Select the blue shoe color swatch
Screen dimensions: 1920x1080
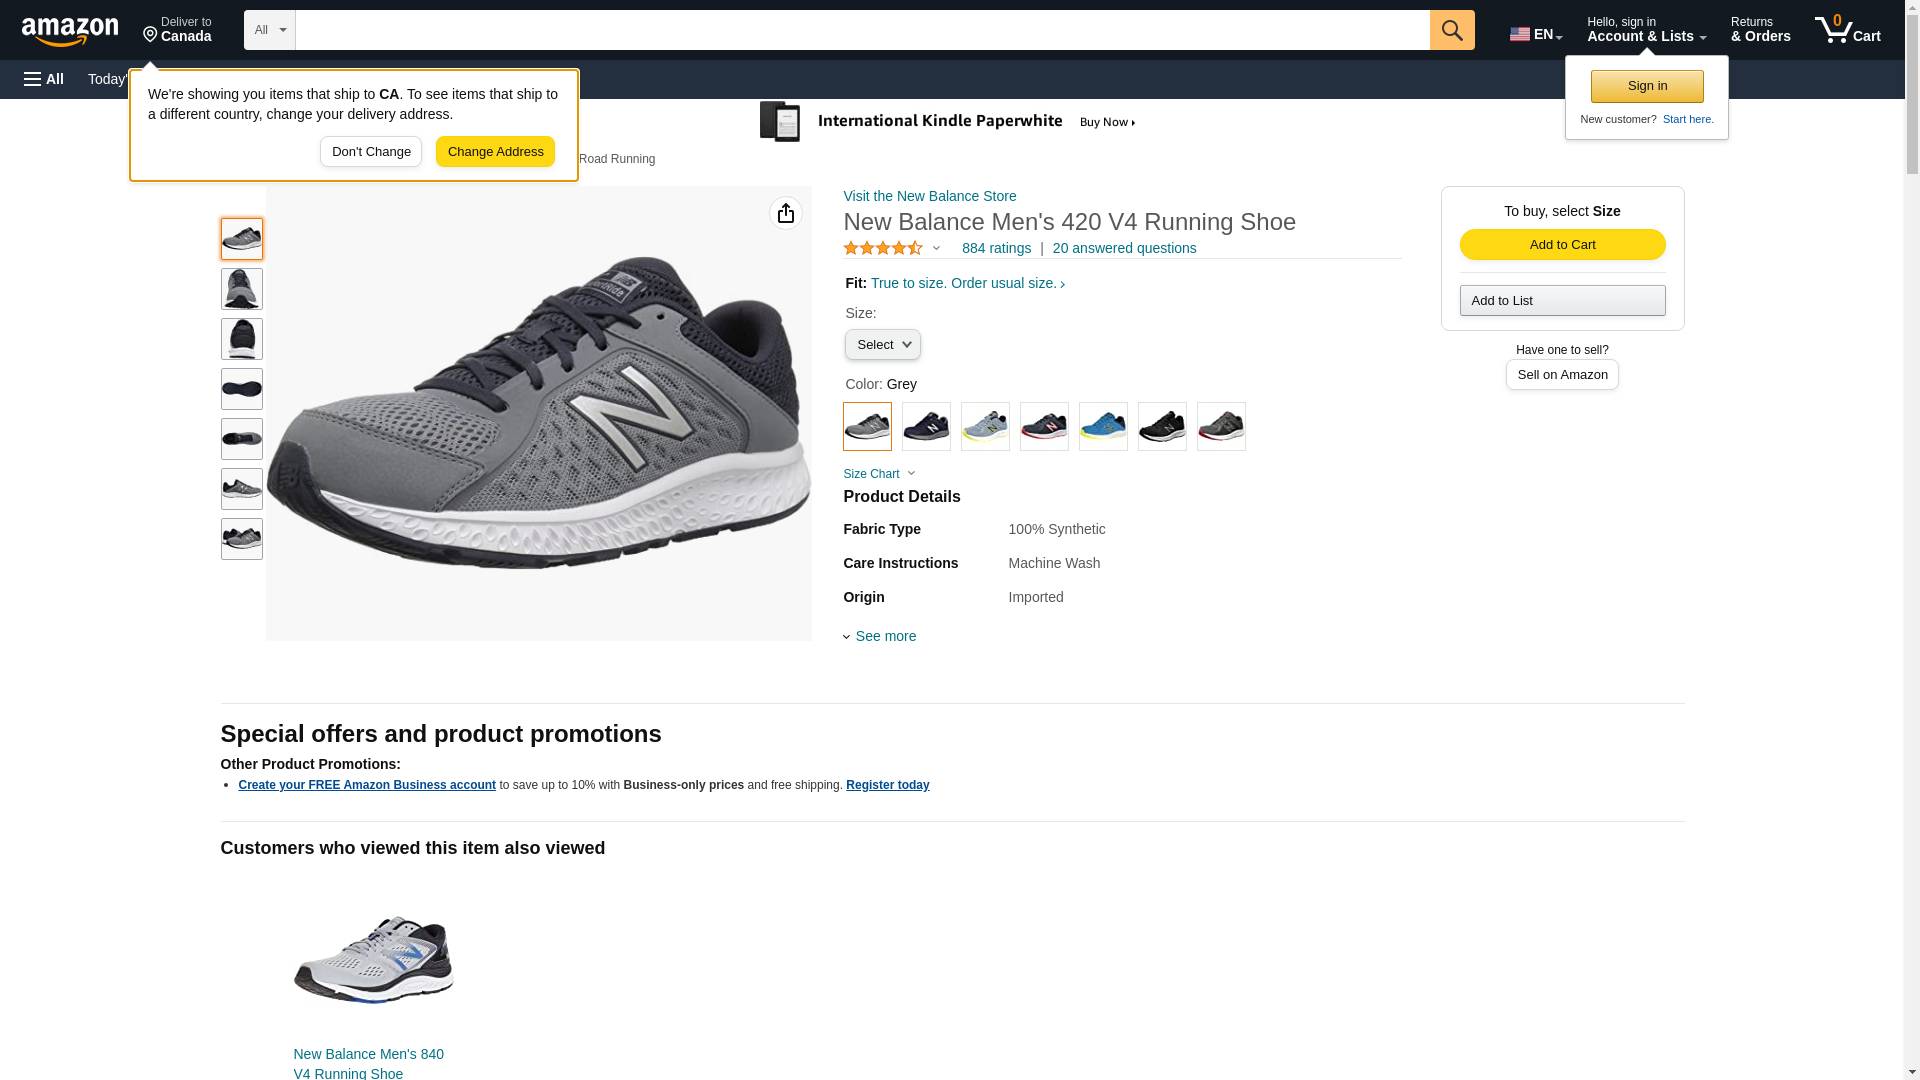pyautogui.click(x=1103, y=427)
